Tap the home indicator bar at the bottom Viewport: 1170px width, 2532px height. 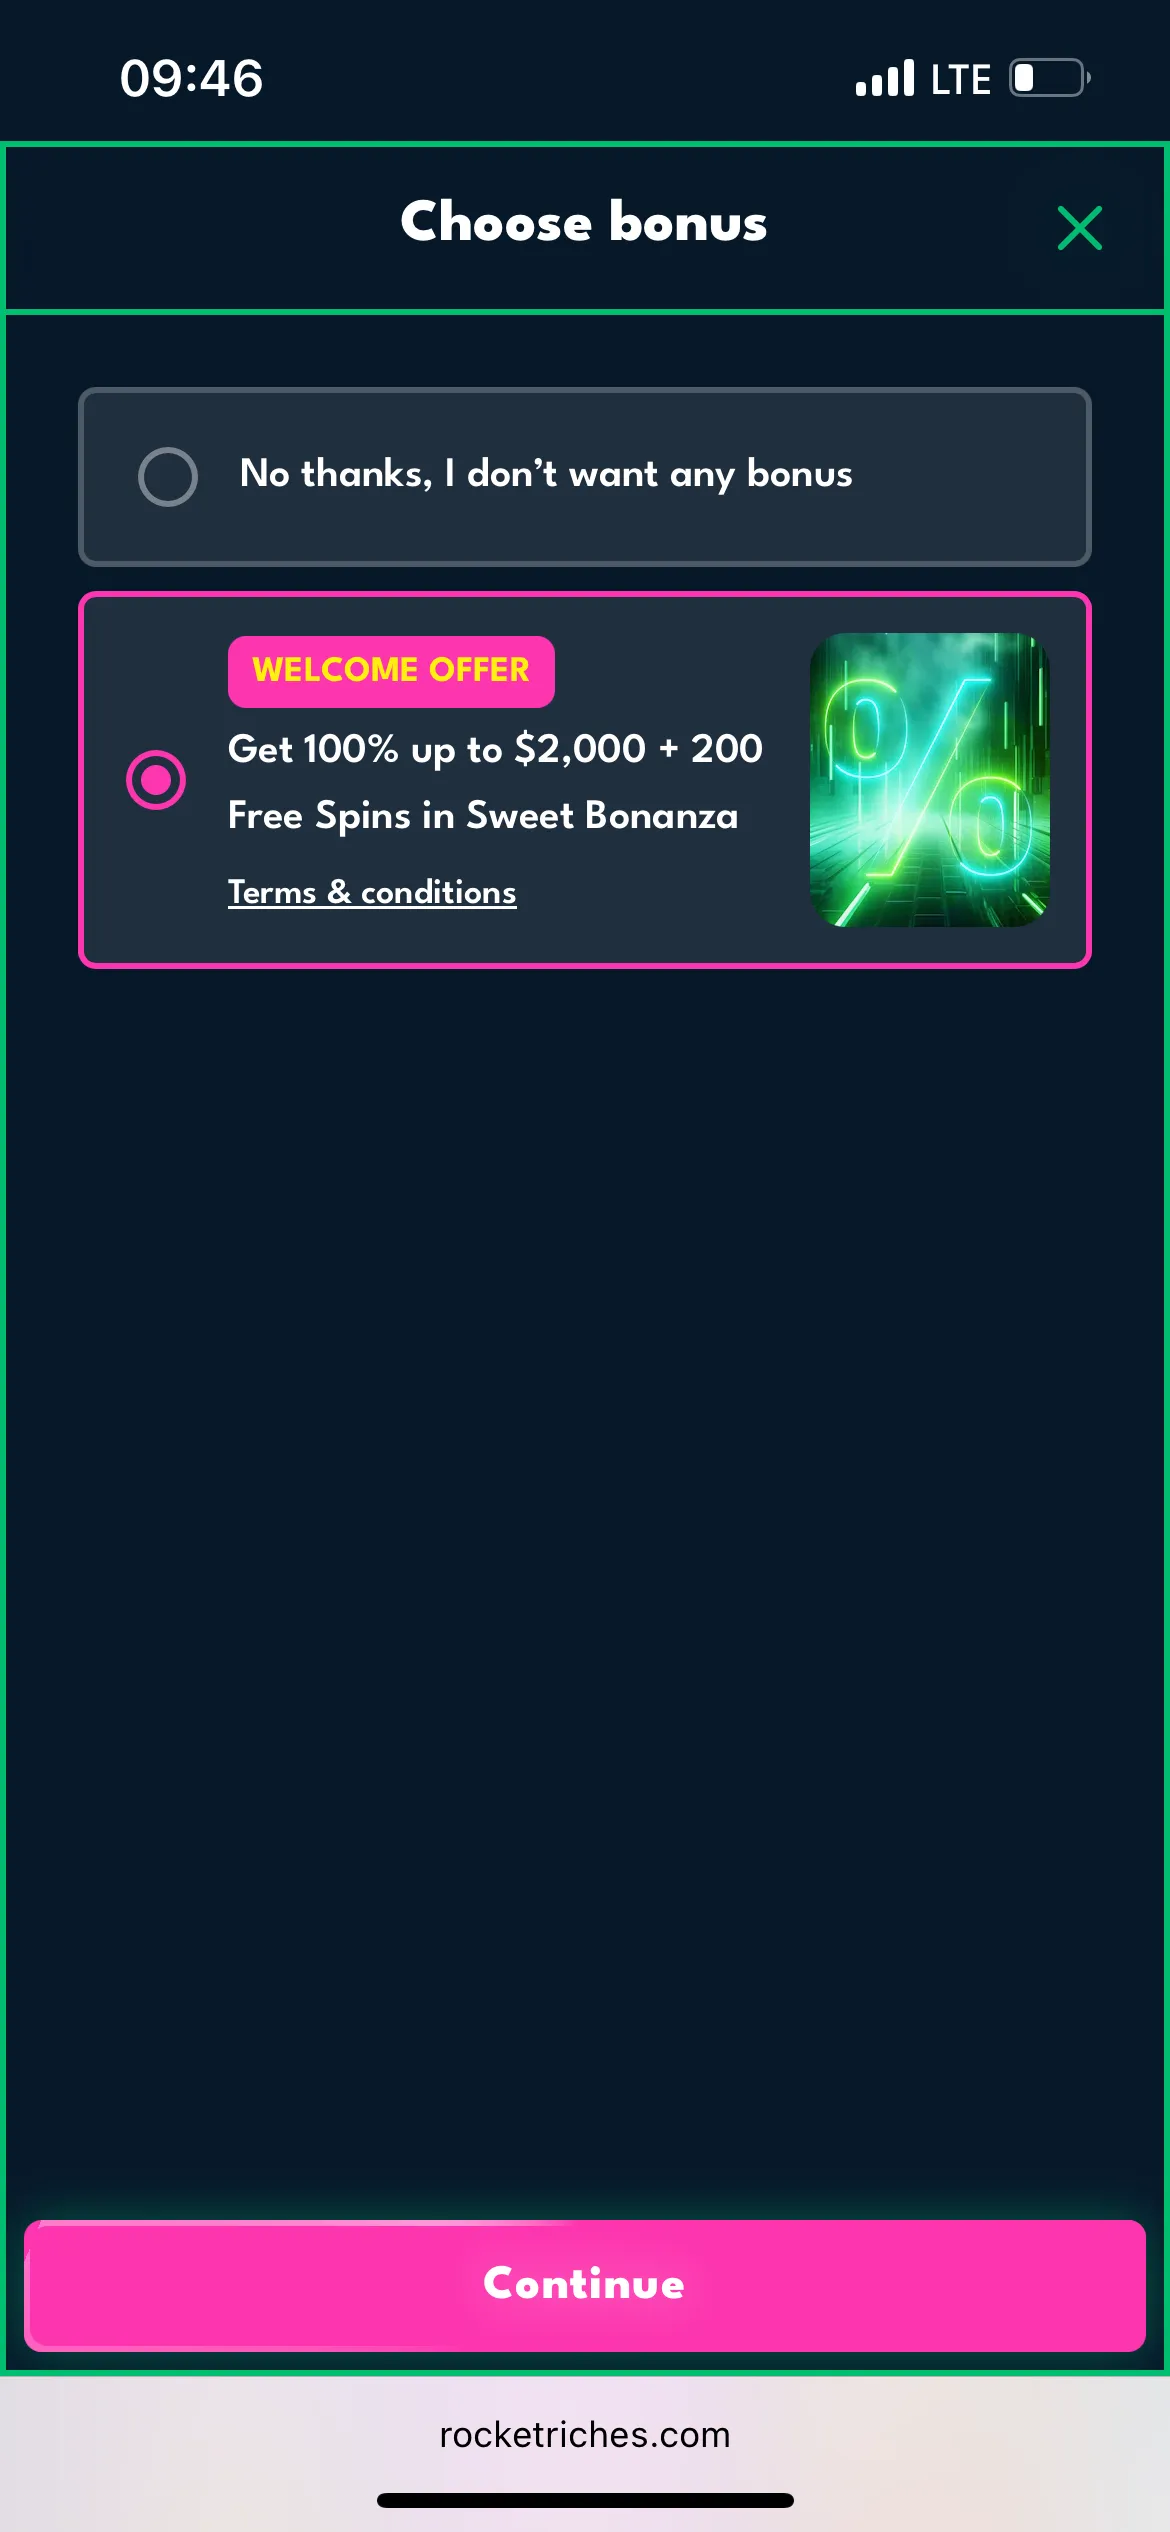point(585,2500)
